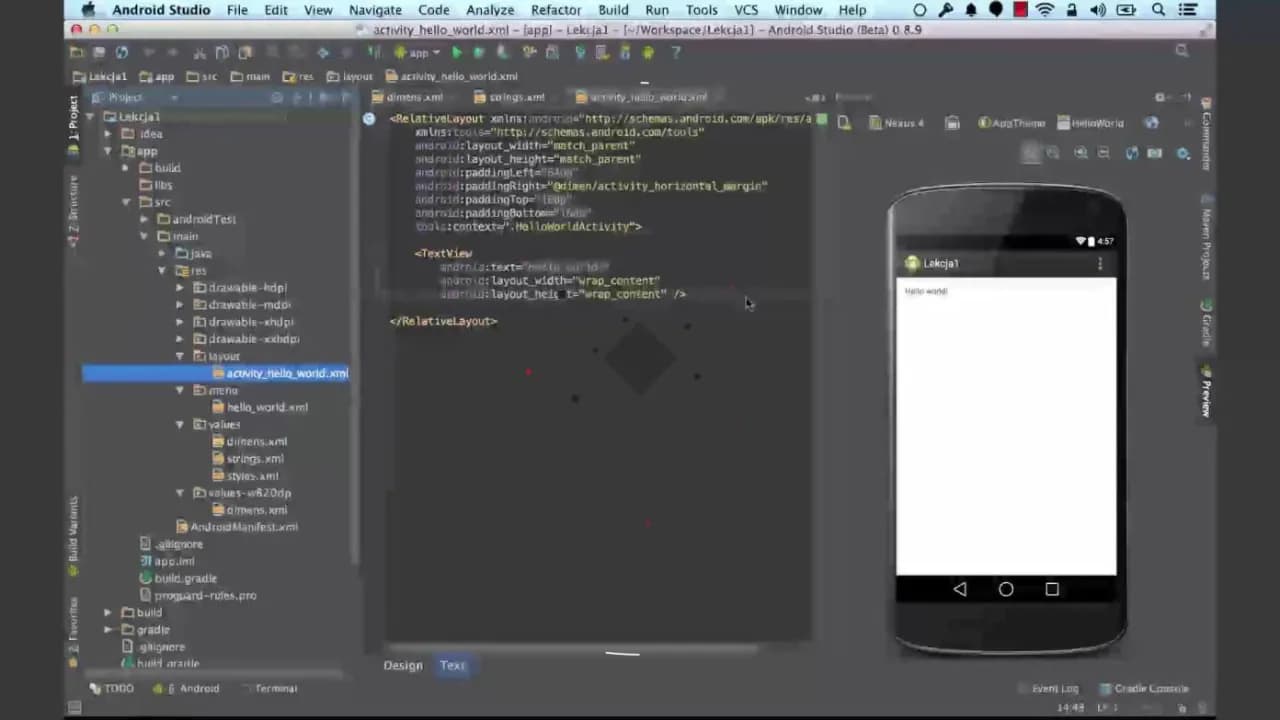Switch to the Design view button
This screenshot has width=1280, height=720.
point(403,665)
